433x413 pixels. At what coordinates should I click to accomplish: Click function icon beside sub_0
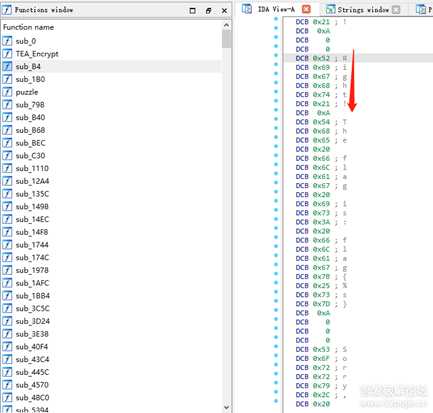(x=7, y=41)
